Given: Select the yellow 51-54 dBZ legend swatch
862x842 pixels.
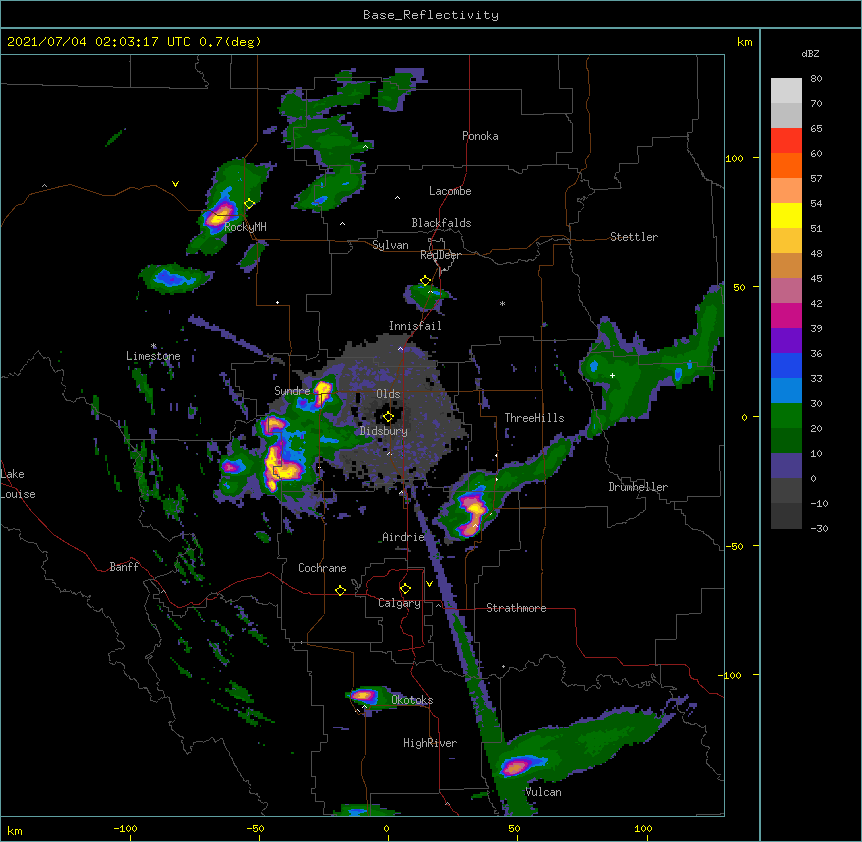Looking at the screenshot, I should coord(786,215).
